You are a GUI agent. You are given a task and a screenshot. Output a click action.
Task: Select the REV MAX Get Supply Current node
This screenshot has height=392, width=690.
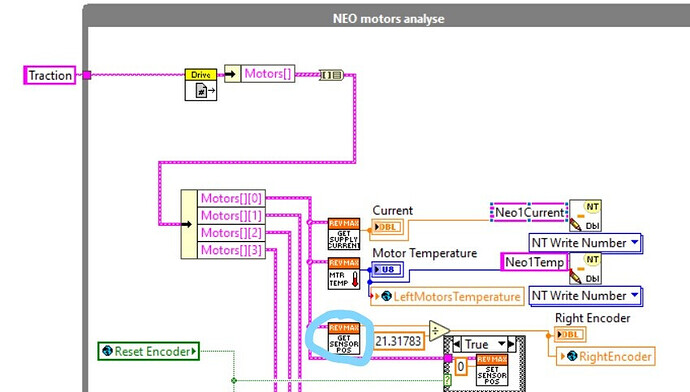[344, 234]
